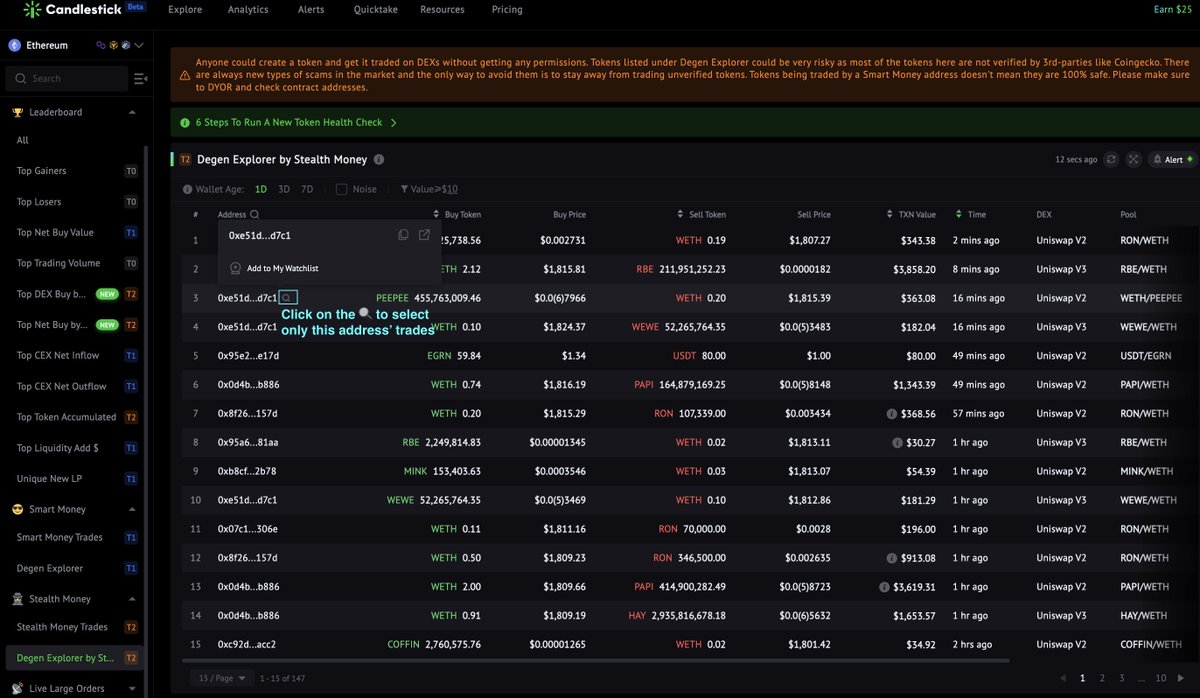Open the Quicktake menu

(x=374, y=10)
